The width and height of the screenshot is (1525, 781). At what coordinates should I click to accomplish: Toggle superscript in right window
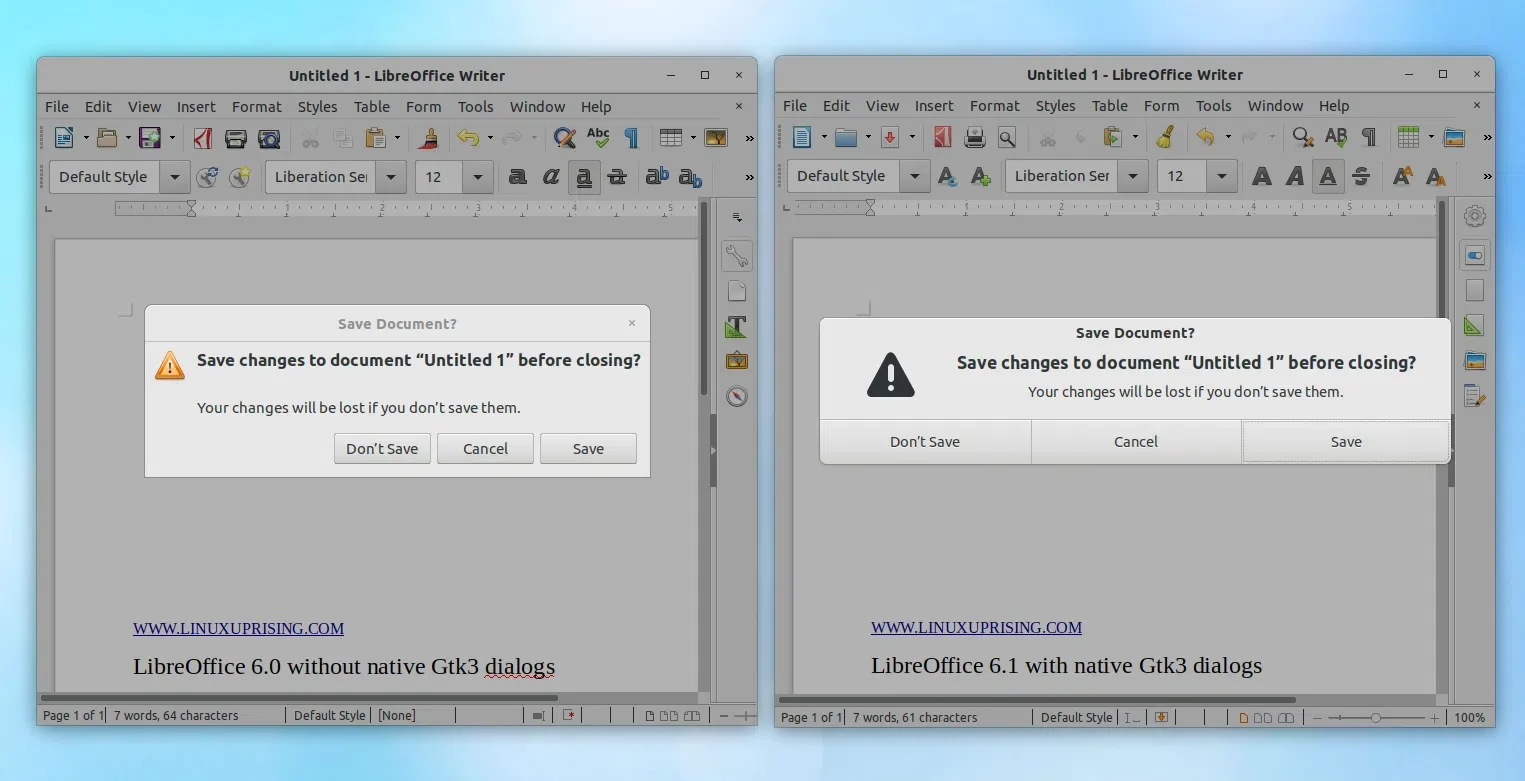(x=1403, y=177)
